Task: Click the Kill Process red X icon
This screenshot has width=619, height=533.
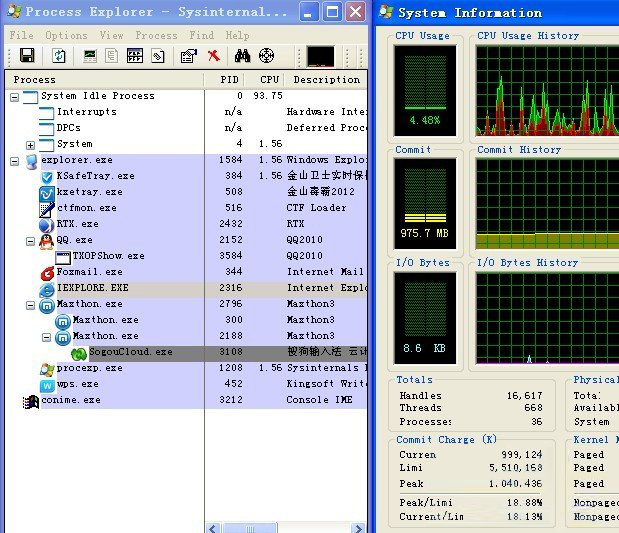Action: 213,56
